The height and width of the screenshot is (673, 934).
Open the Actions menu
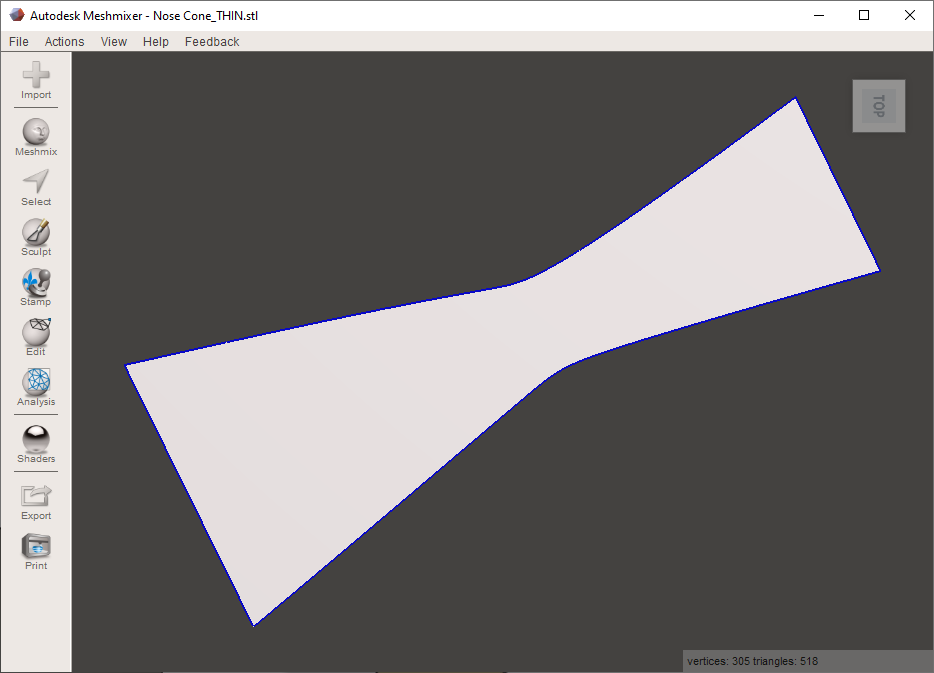coord(64,42)
